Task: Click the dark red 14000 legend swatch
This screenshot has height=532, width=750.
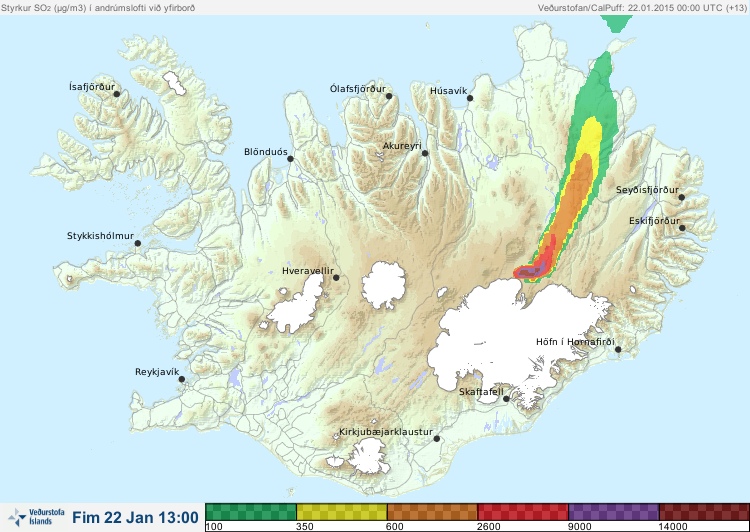Action: point(704,512)
